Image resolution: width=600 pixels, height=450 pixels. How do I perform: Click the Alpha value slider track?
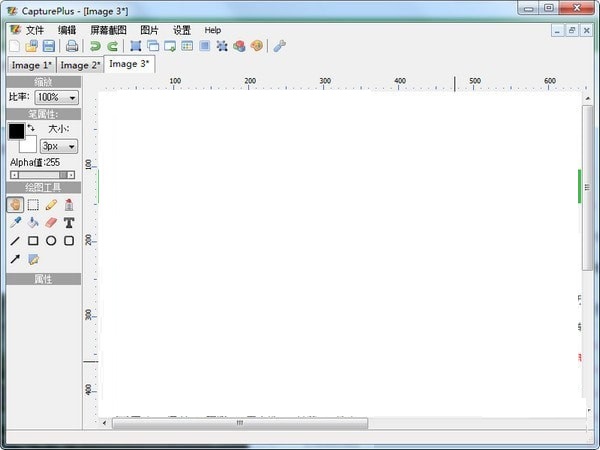tap(42, 175)
